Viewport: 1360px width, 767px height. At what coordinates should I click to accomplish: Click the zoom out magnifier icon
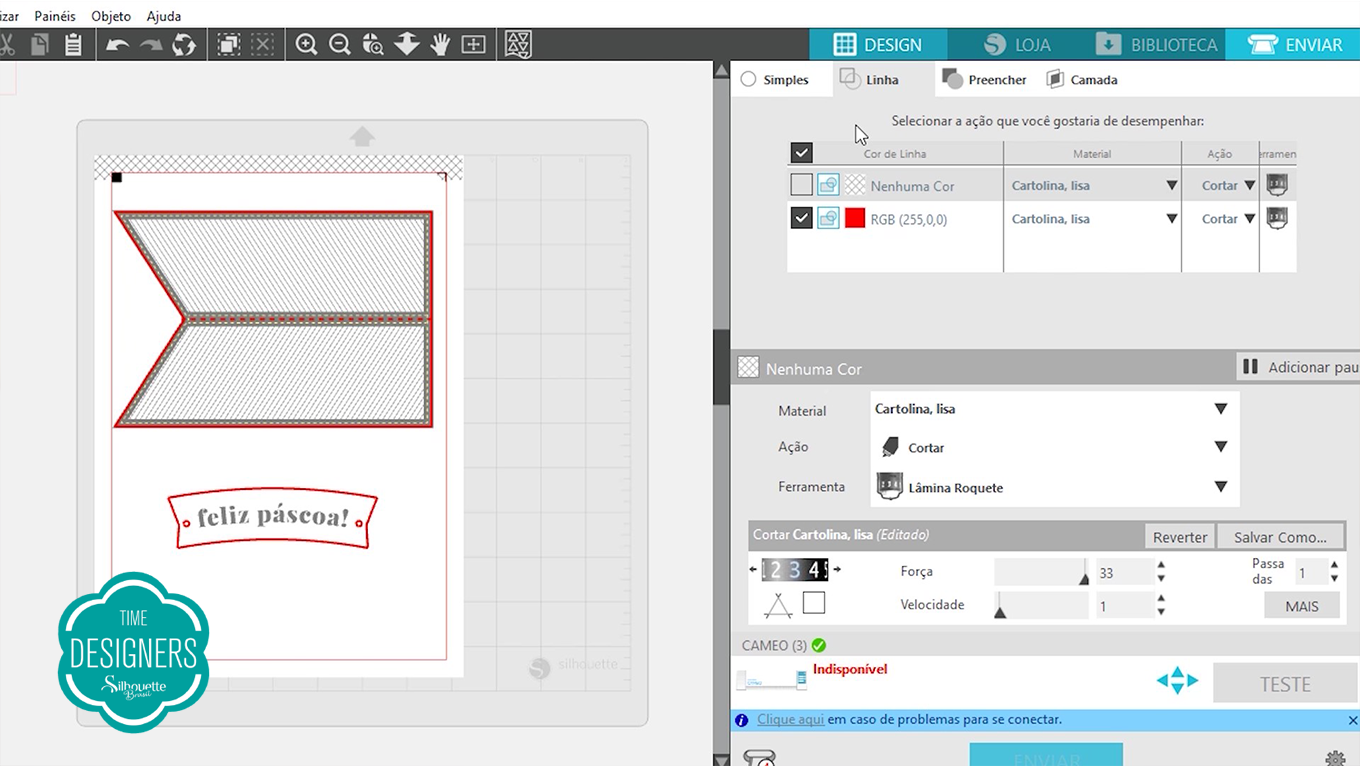[x=339, y=45]
